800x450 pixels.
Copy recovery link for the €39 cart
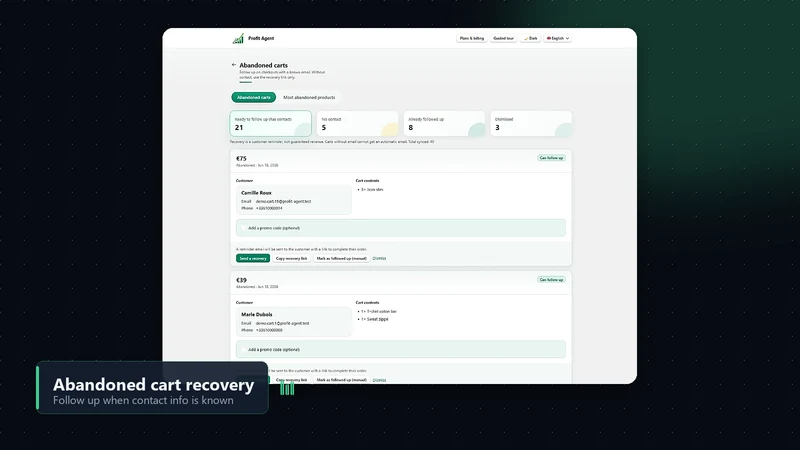click(x=291, y=380)
